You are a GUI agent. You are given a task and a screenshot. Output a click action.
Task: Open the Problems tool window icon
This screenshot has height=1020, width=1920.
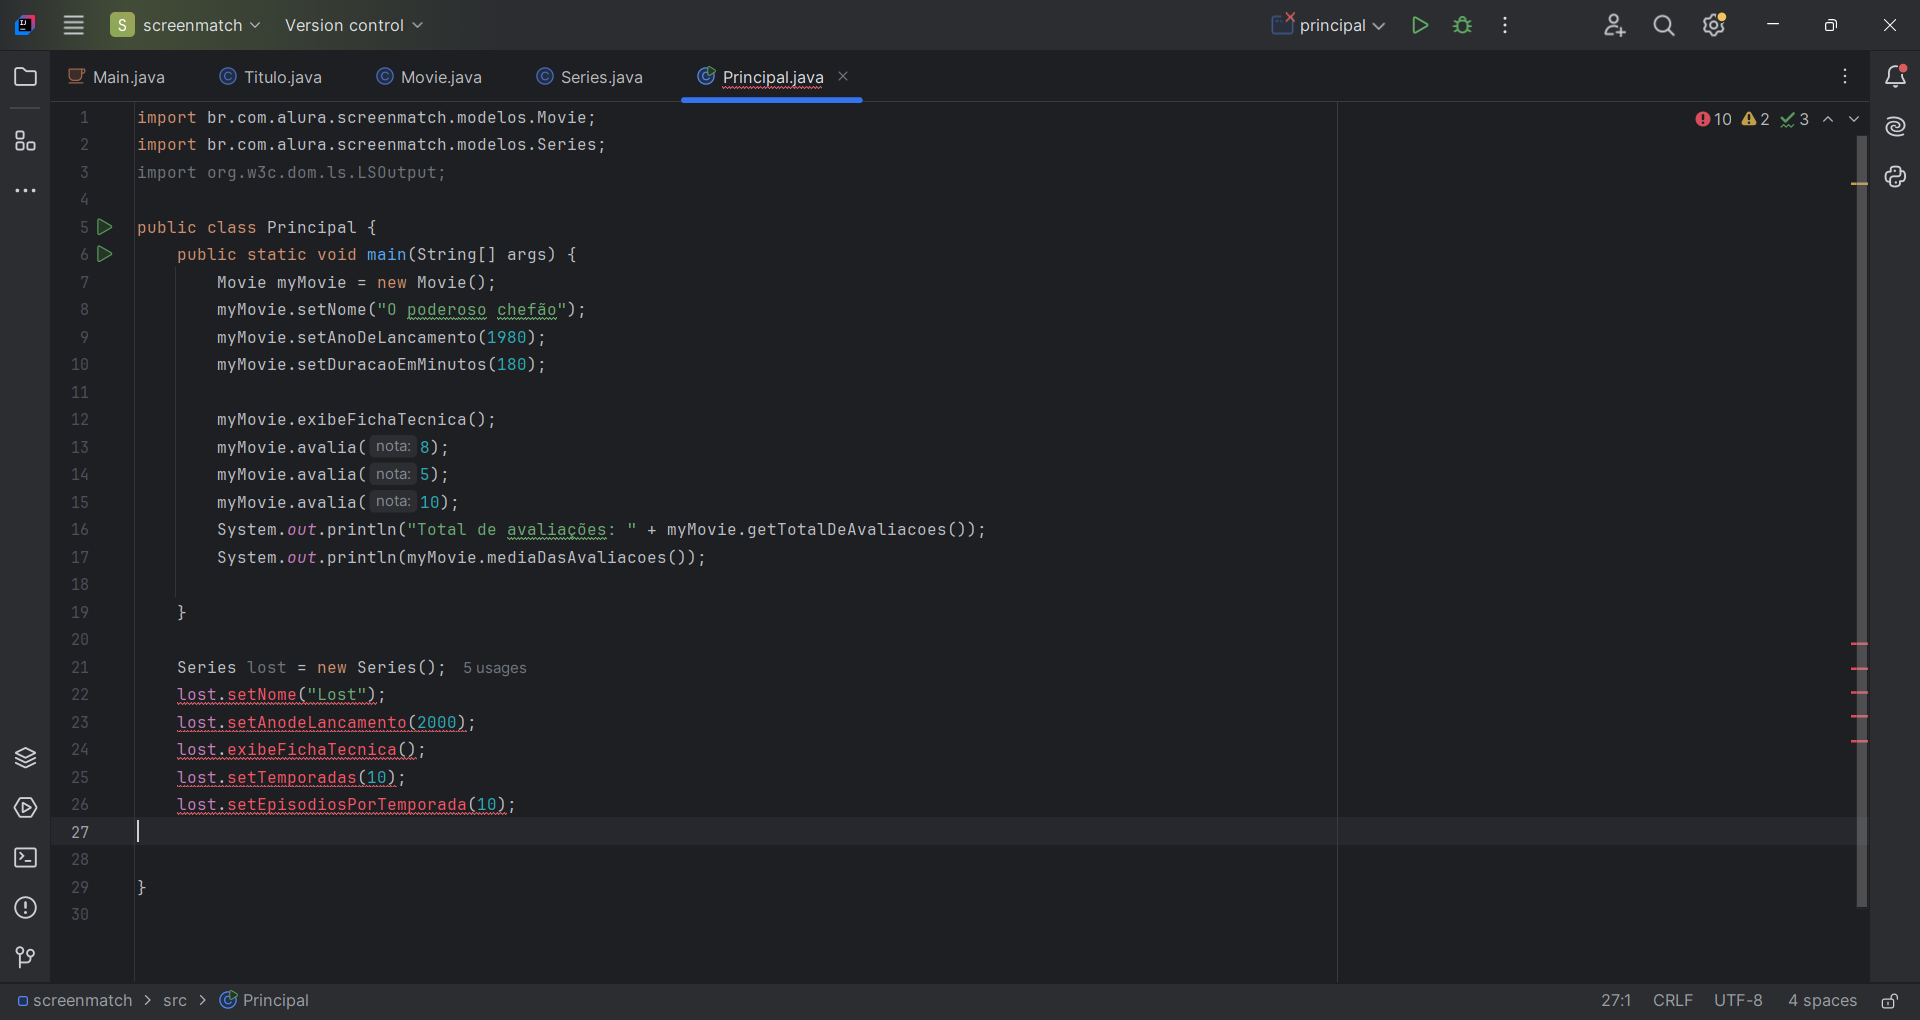coord(26,908)
